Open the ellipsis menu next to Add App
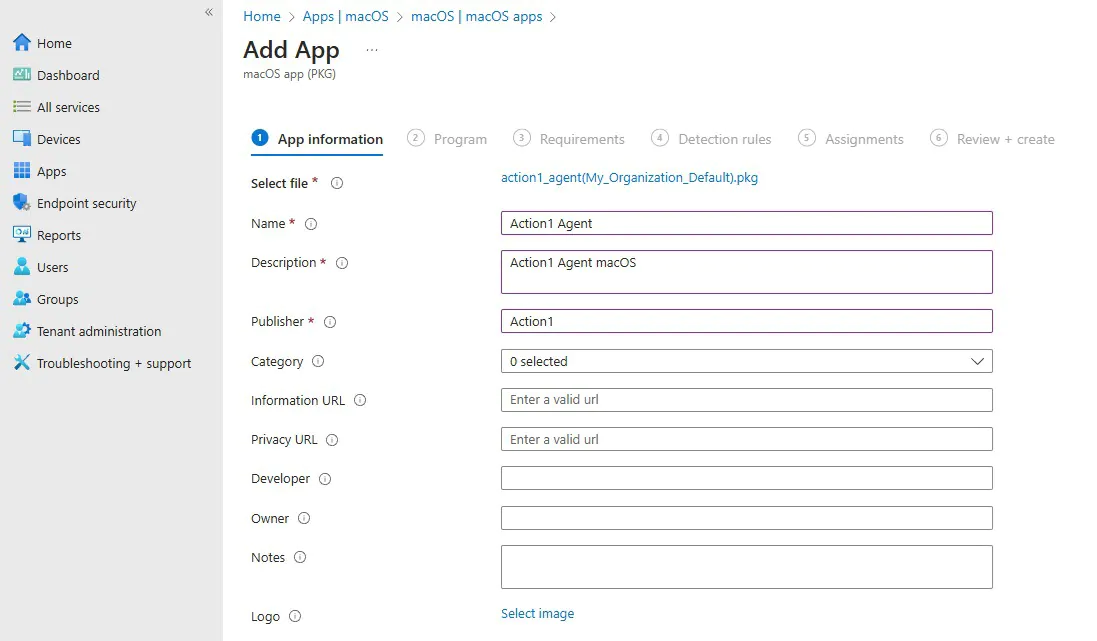Image resolution: width=1097 pixels, height=641 pixels. pyautogui.click(x=371, y=48)
